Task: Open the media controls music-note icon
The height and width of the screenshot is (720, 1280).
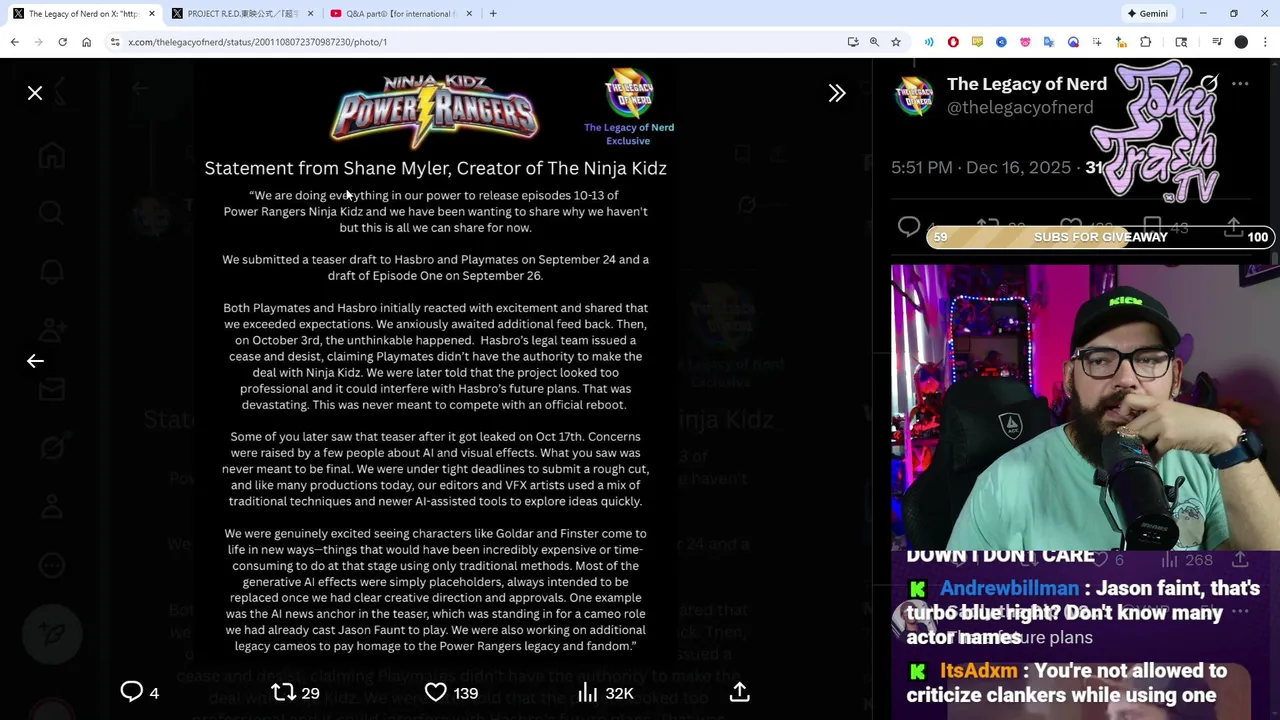Action: (x=1217, y=42)
